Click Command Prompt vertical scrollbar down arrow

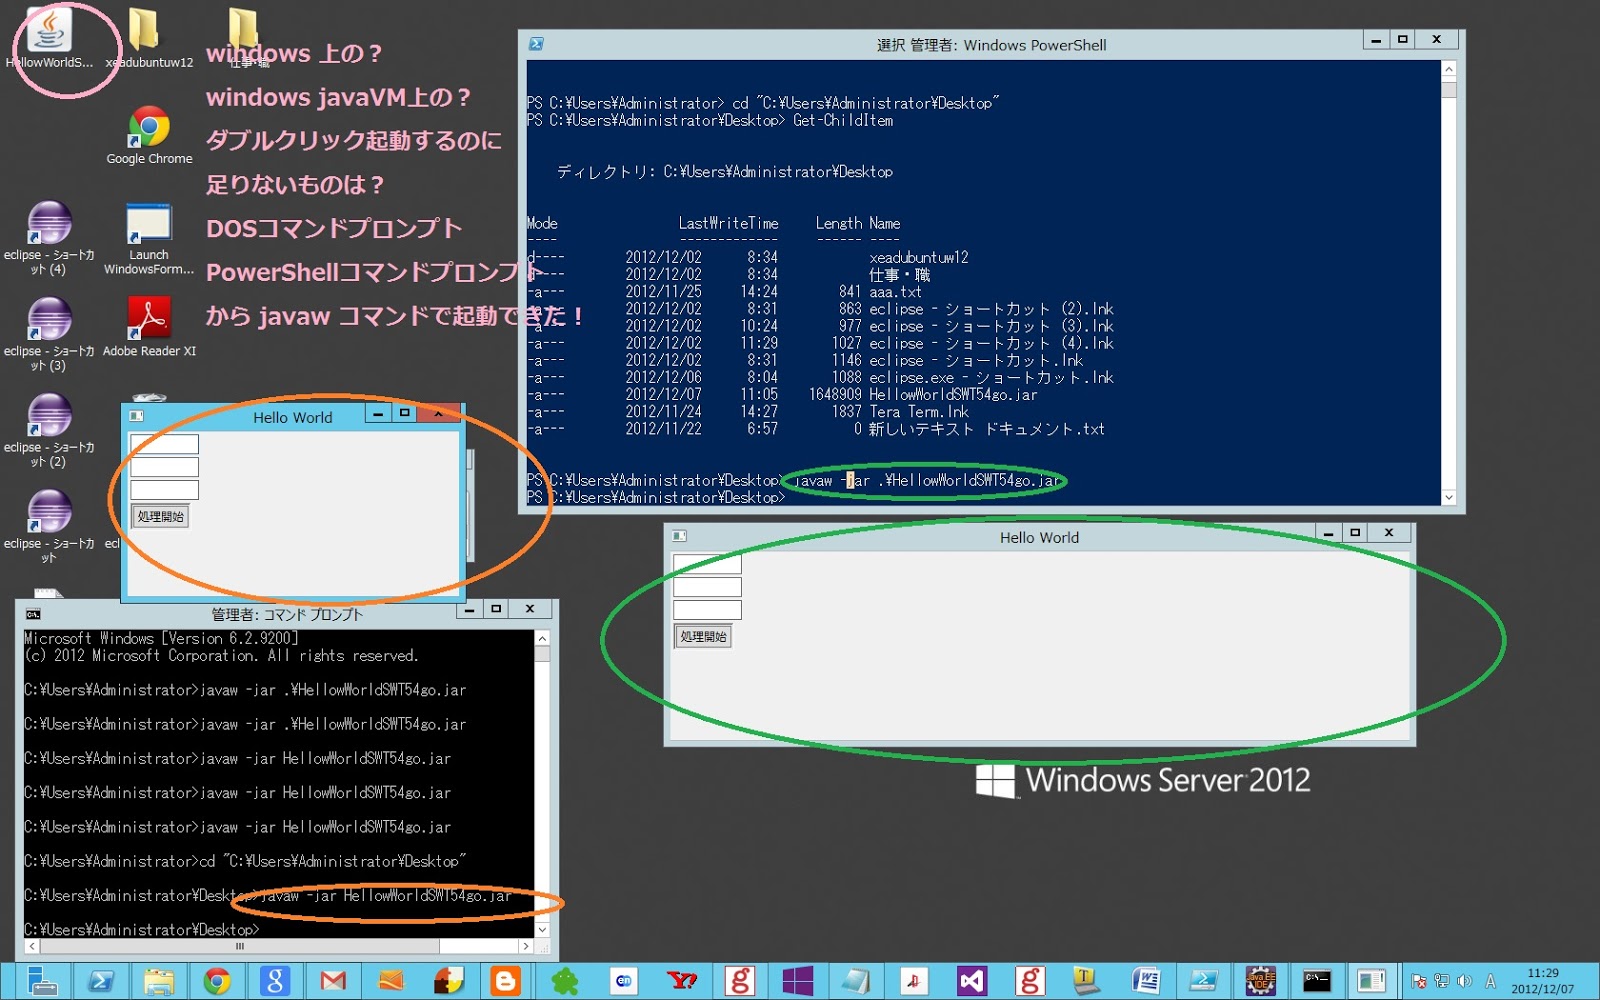542,929
